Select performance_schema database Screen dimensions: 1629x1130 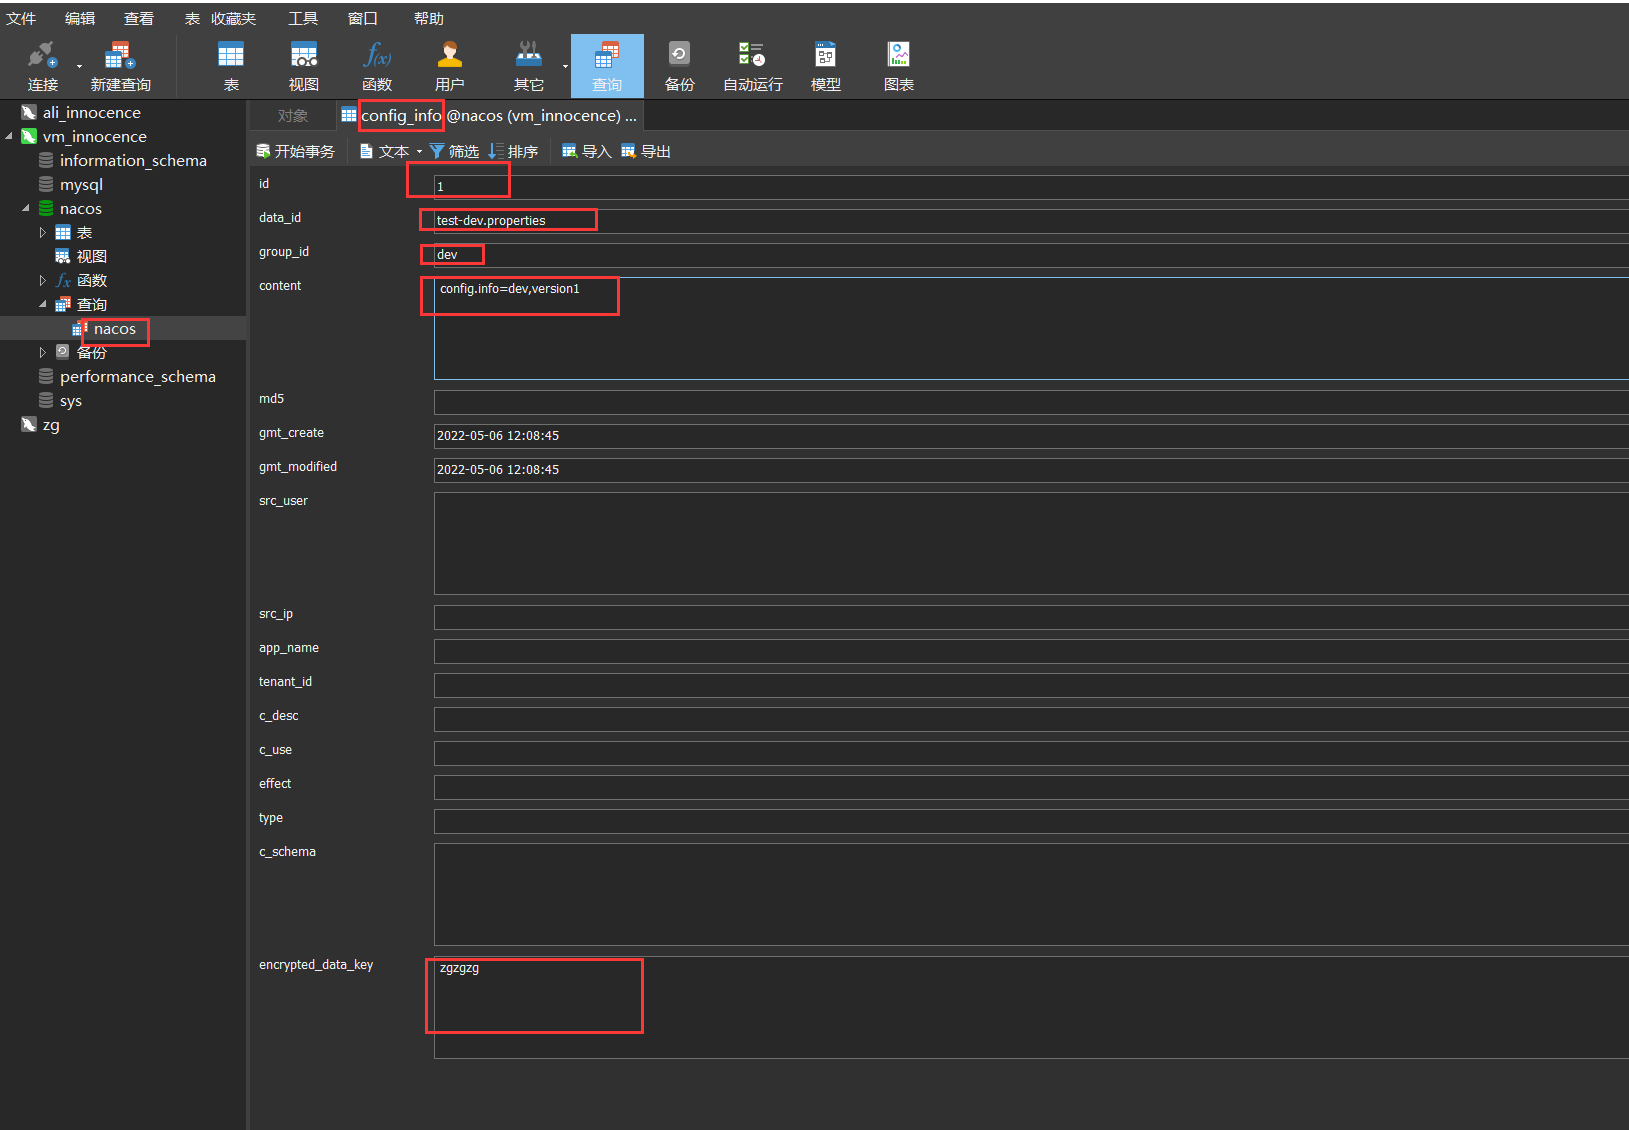point(137,376)
